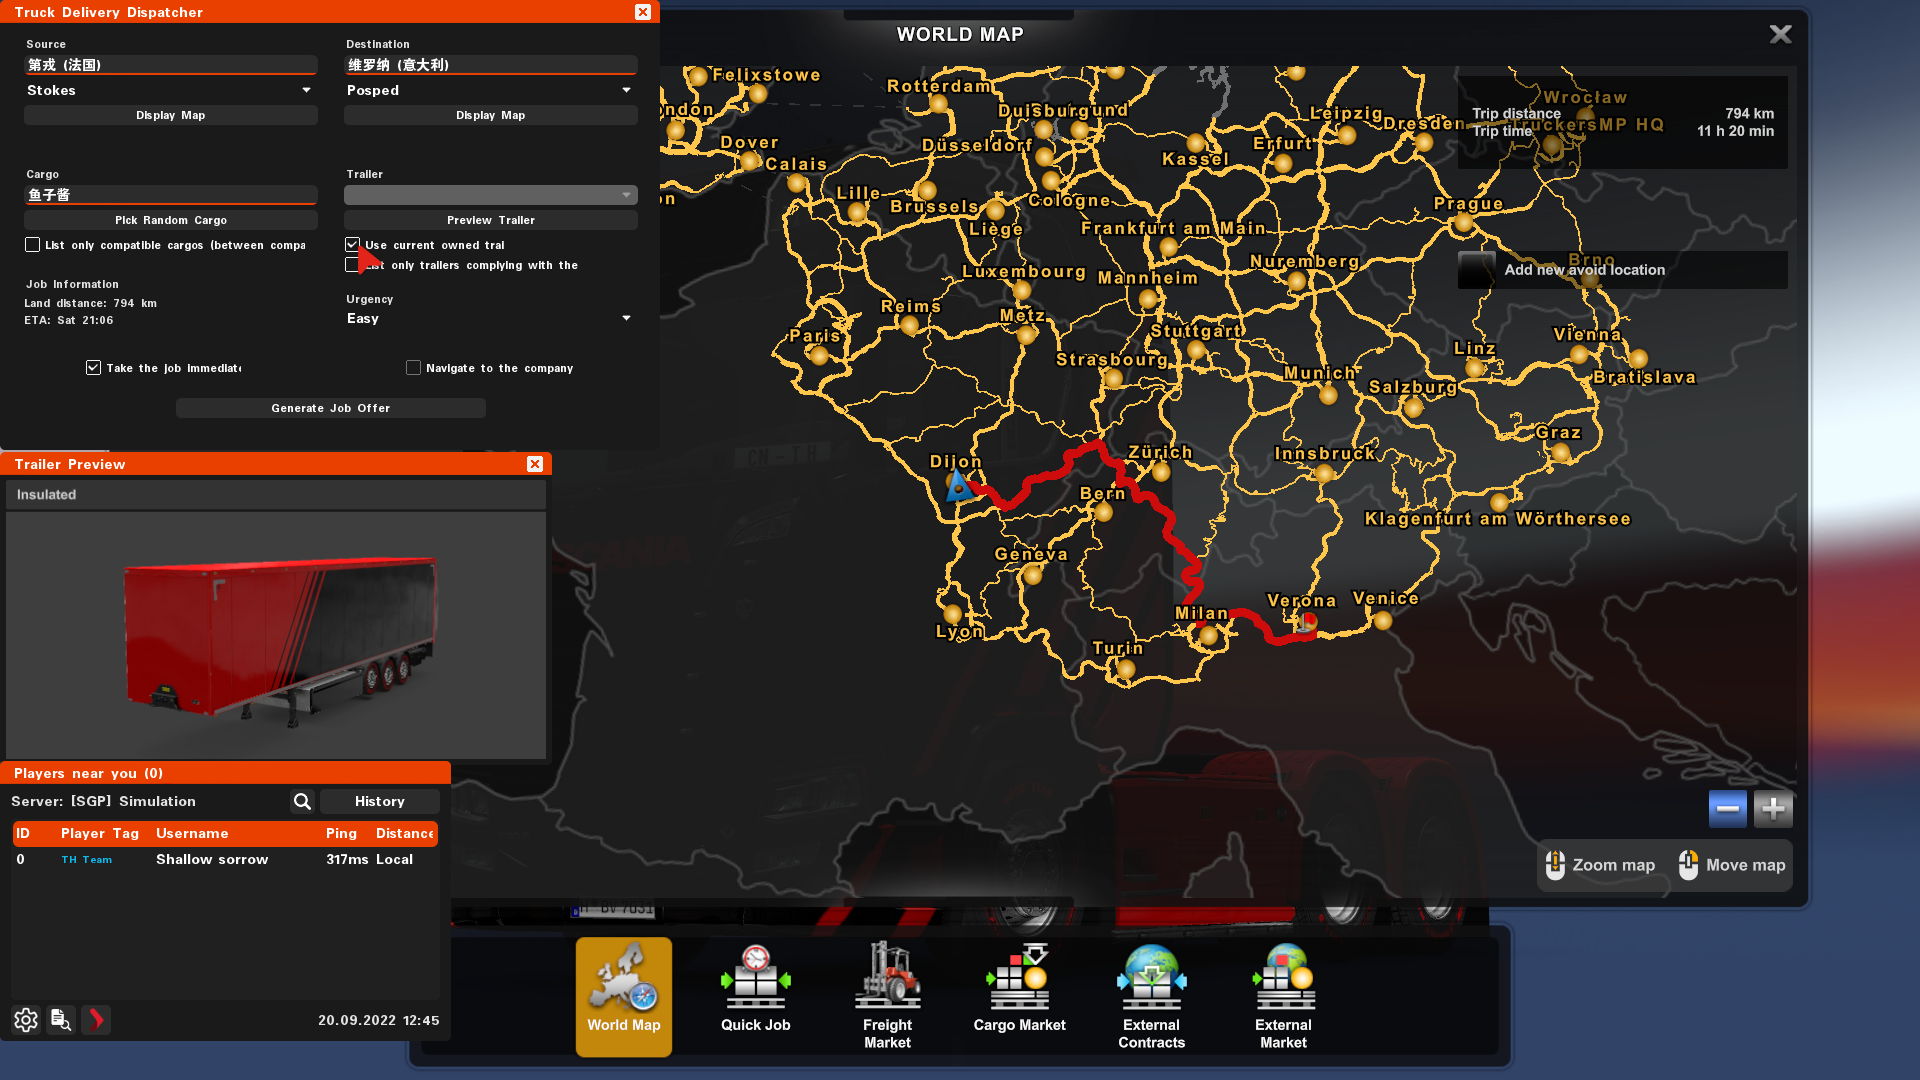Click the Luxembourg city marker

[x=1021, y=291]
